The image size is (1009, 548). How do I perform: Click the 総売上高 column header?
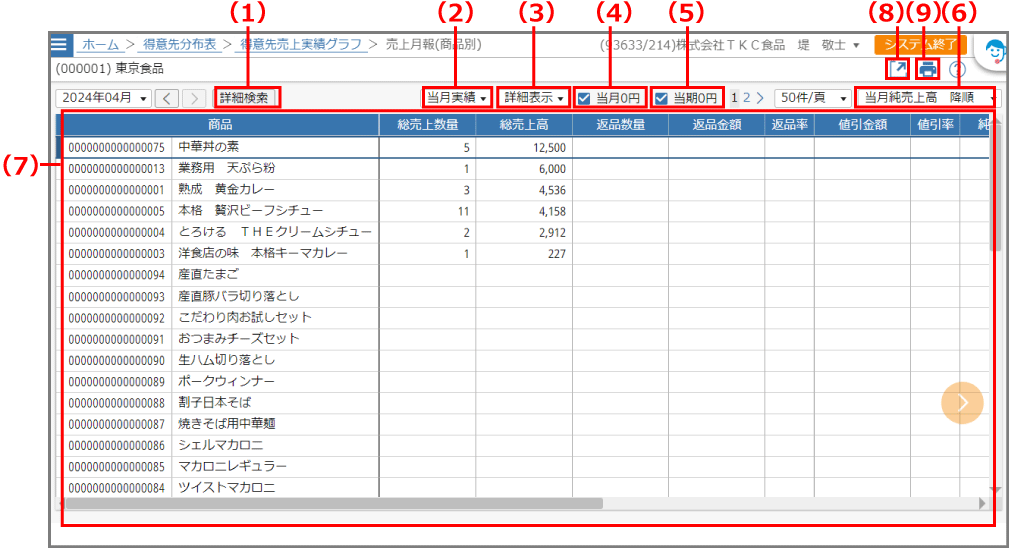524,125
